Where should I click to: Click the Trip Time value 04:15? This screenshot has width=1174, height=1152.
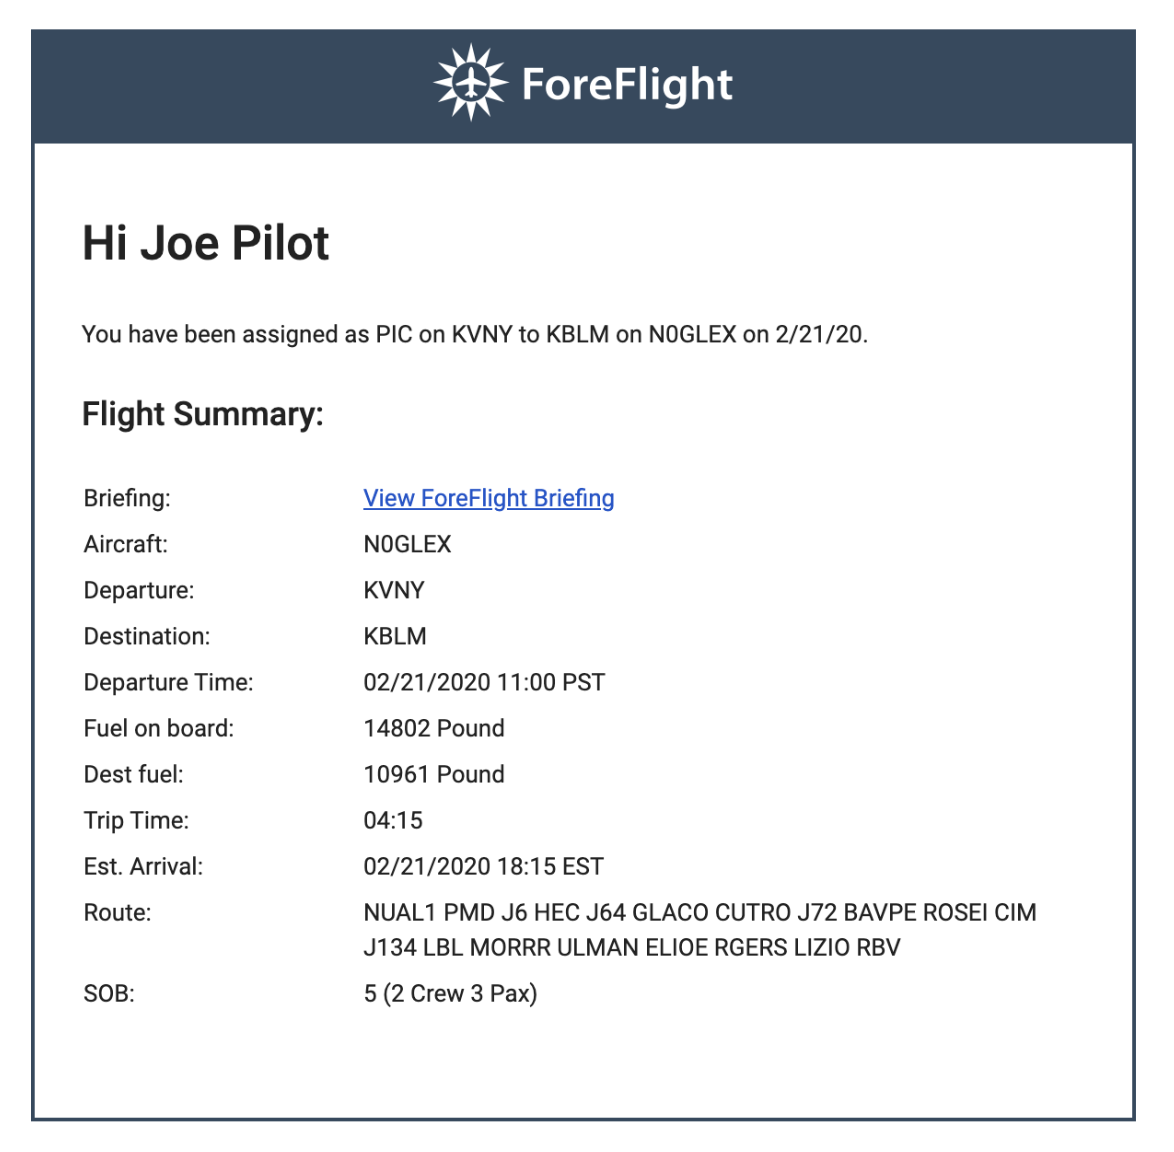coord(393,820)
